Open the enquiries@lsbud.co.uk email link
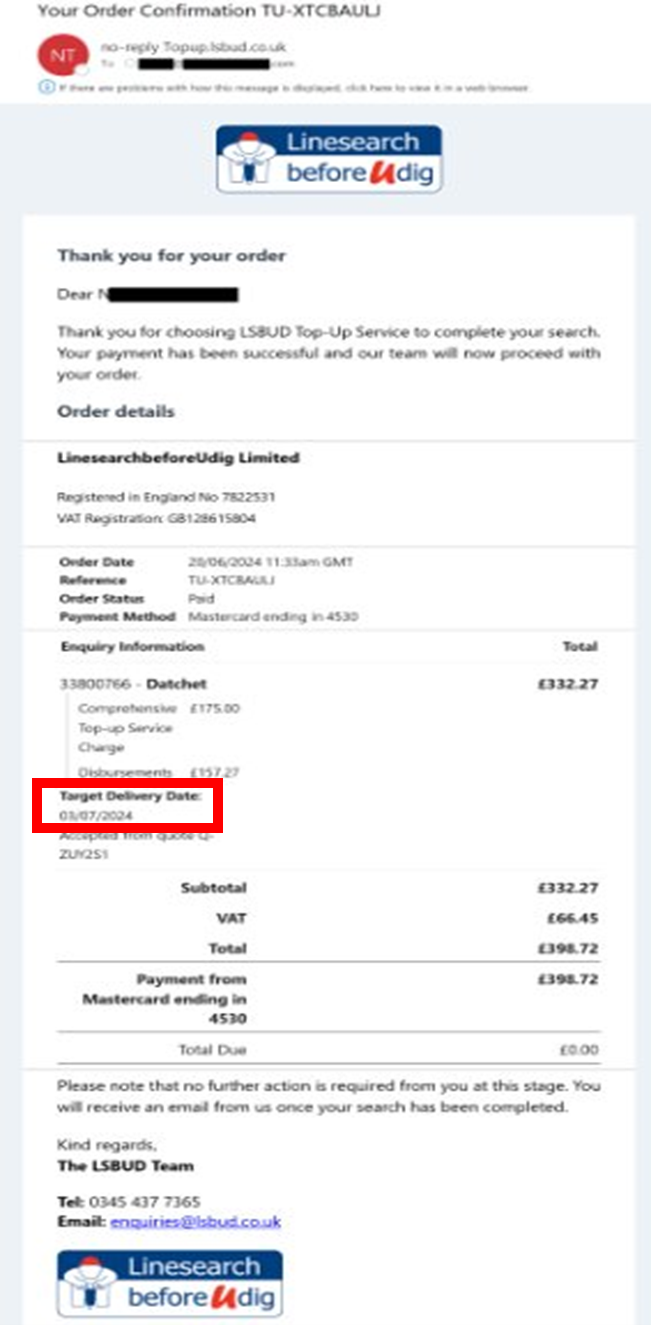The width and height of the screenshot is (651, 1325). tap(195, 1221)
